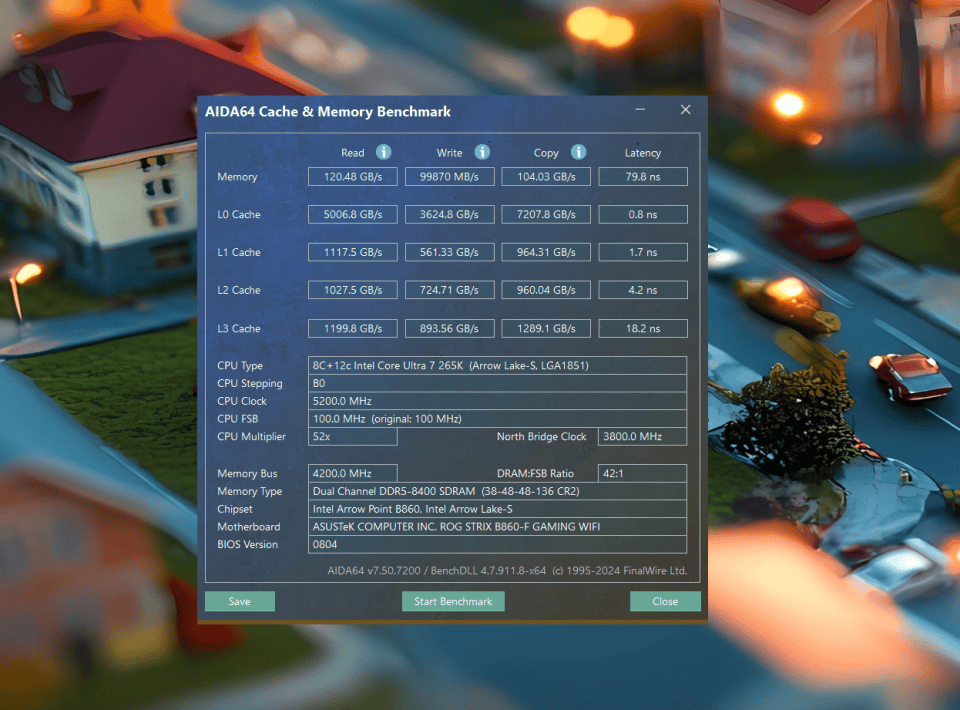Click AIDA64 v7.50.7200 version footer text

tap(507, 570)
